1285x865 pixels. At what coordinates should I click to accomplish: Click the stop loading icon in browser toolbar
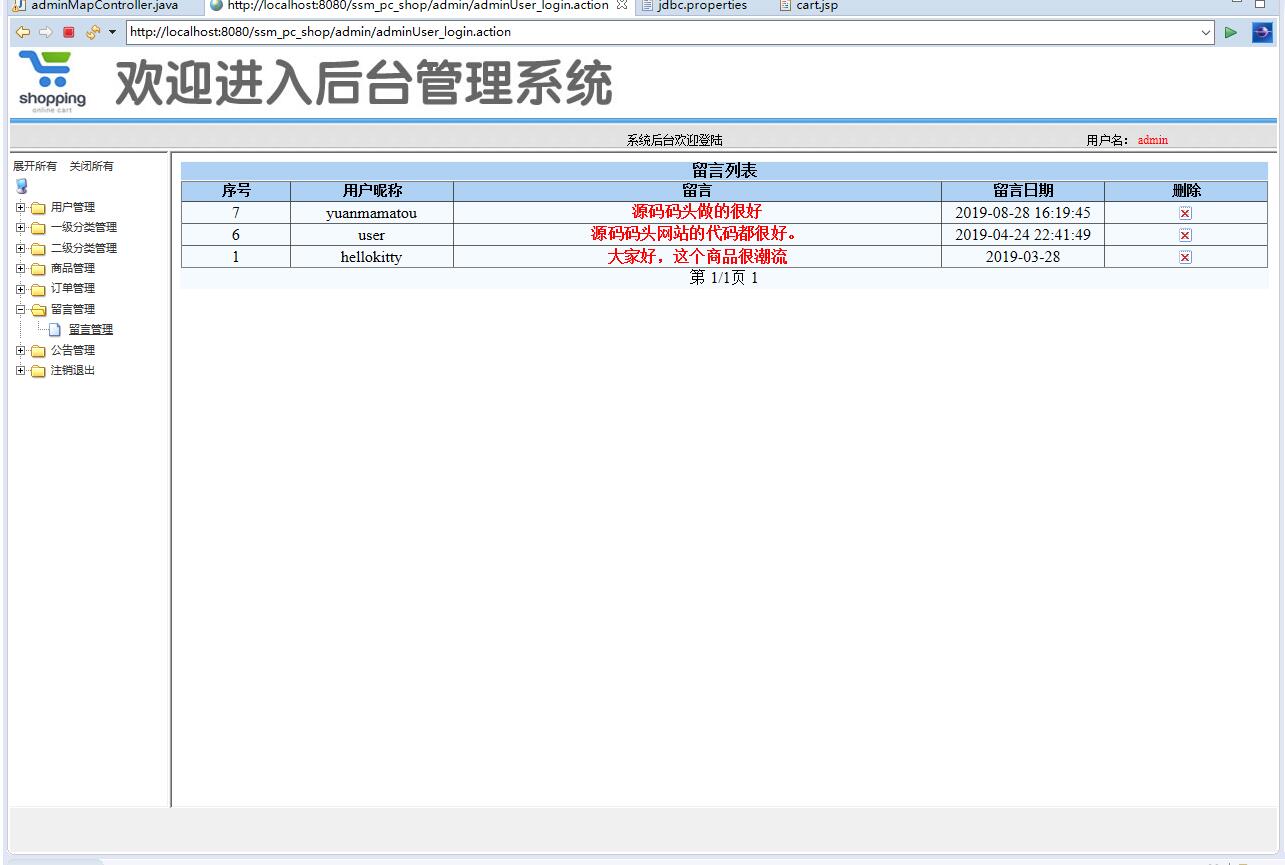pos(67,31)
